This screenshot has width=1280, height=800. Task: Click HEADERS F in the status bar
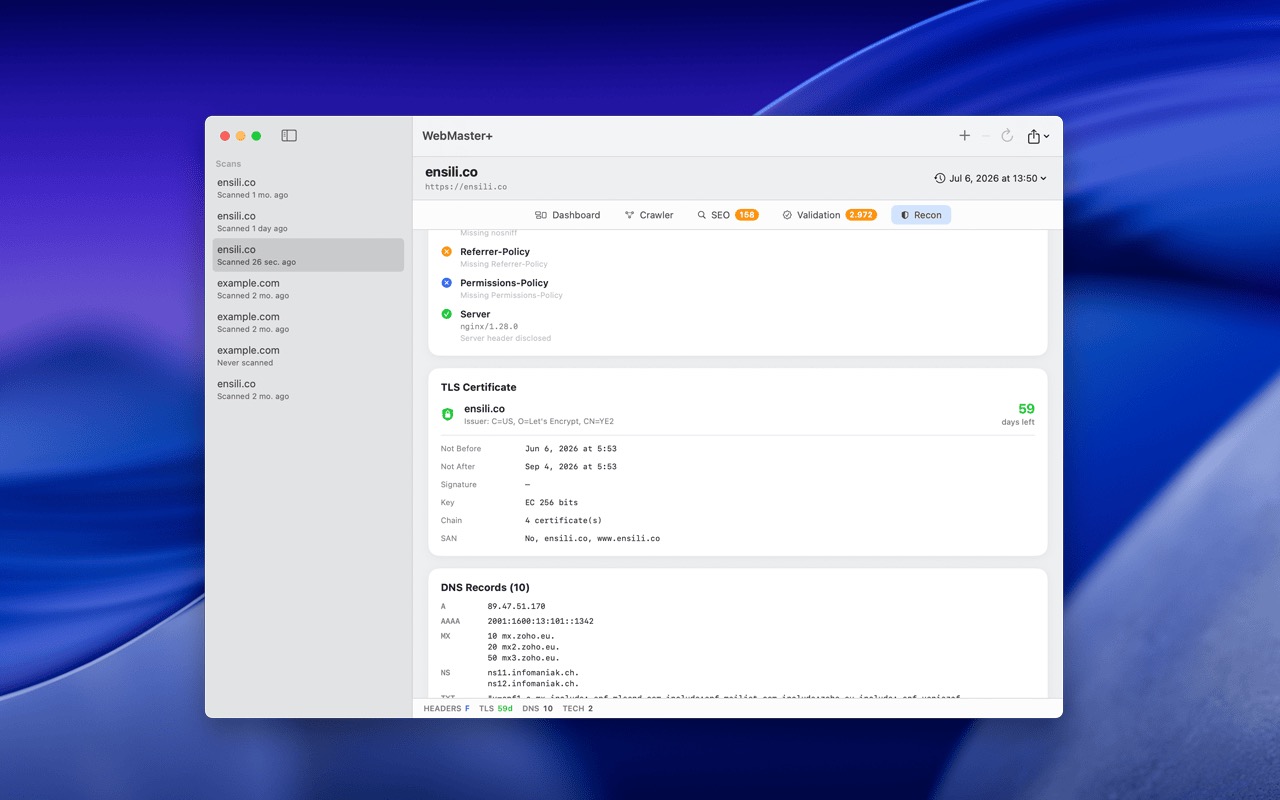(446, 708)
